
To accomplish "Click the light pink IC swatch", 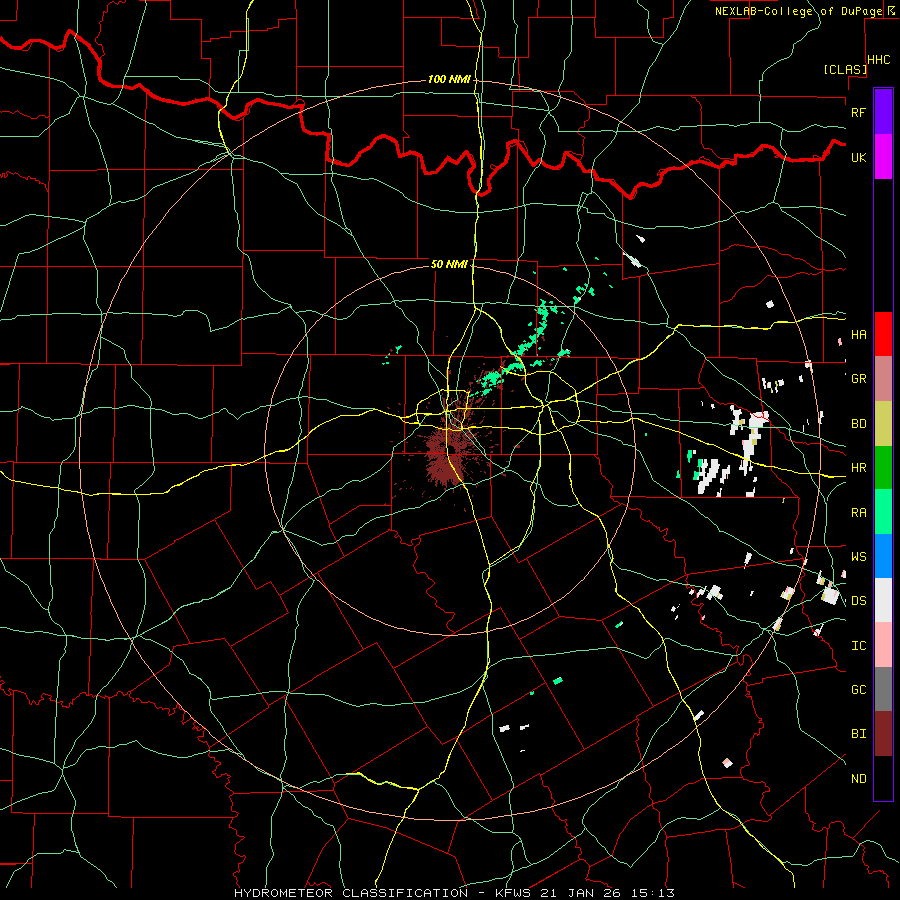I will [x=883, y=645].
